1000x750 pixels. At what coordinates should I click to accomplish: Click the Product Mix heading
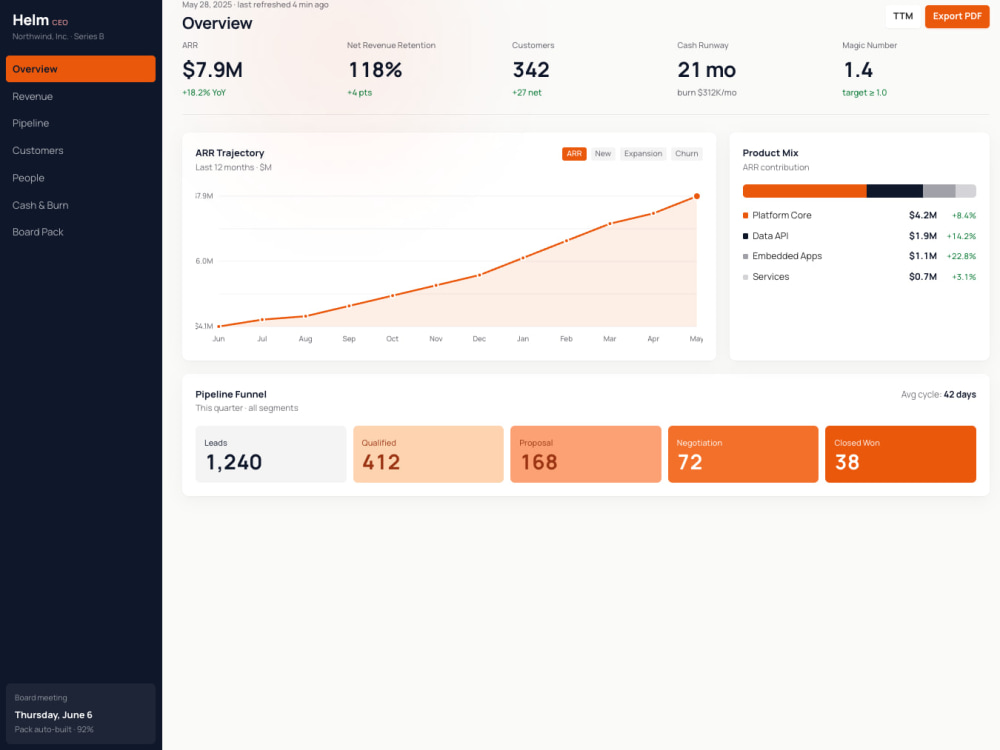click(770, 153)
